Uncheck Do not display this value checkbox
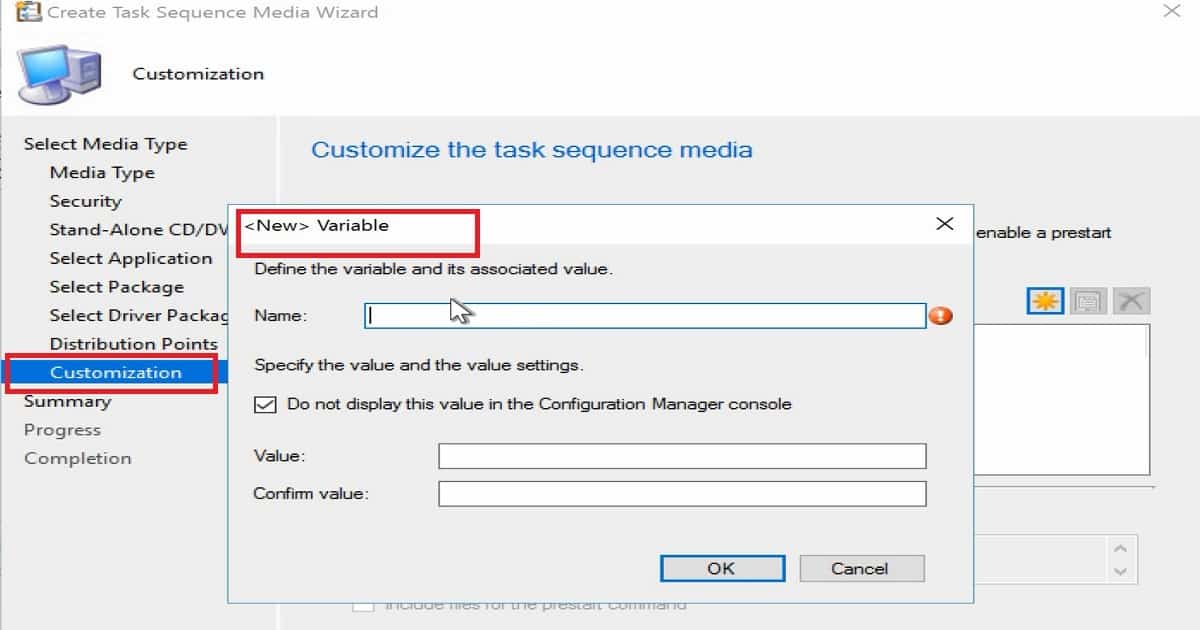 point(265,405)
